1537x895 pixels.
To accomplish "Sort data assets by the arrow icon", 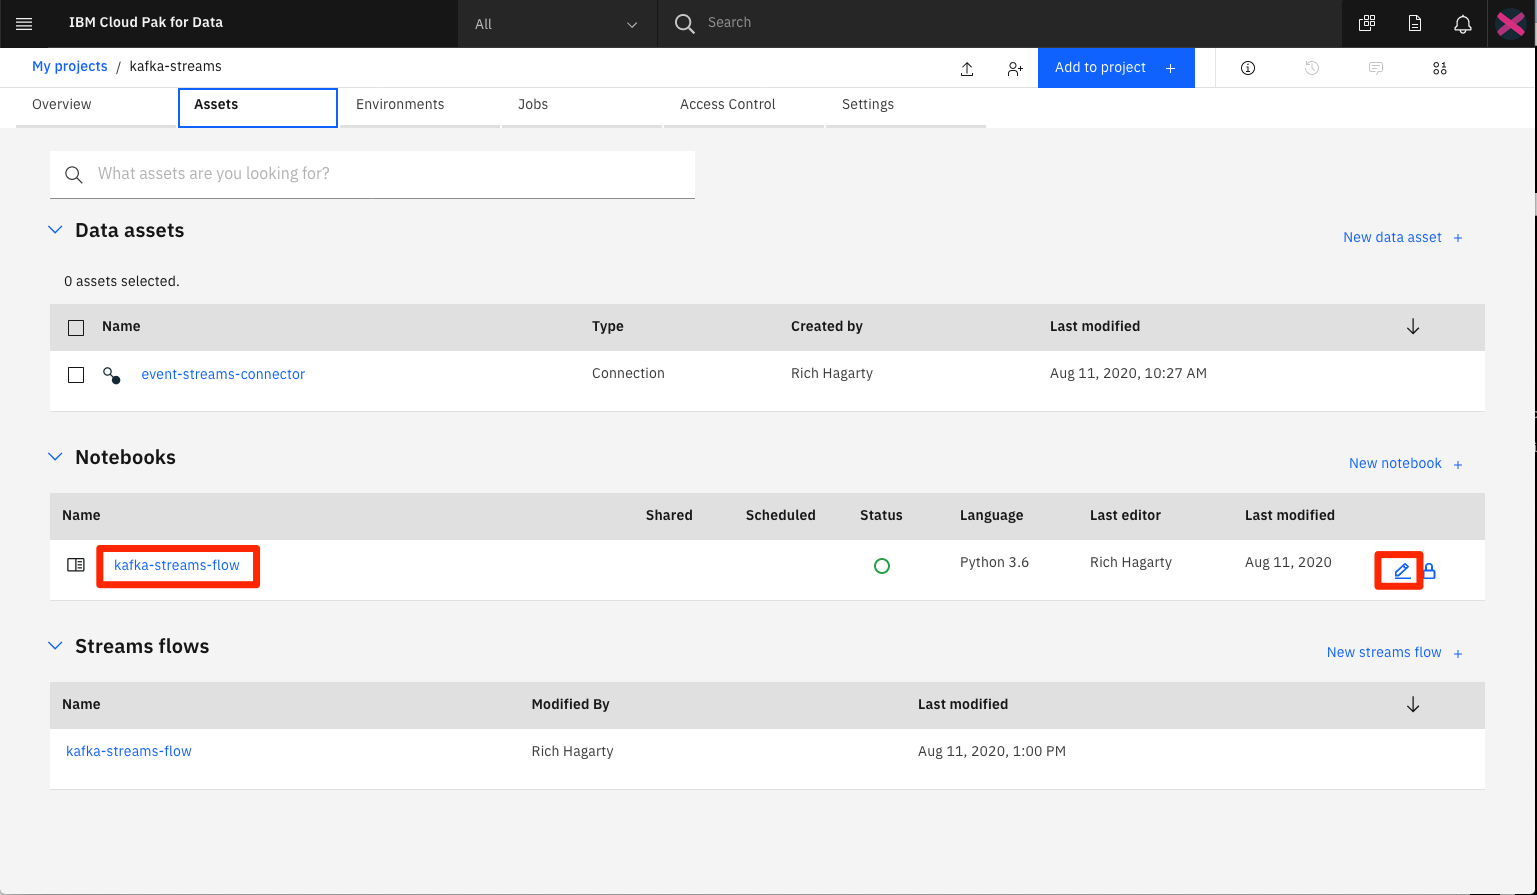I will 1413,327.
